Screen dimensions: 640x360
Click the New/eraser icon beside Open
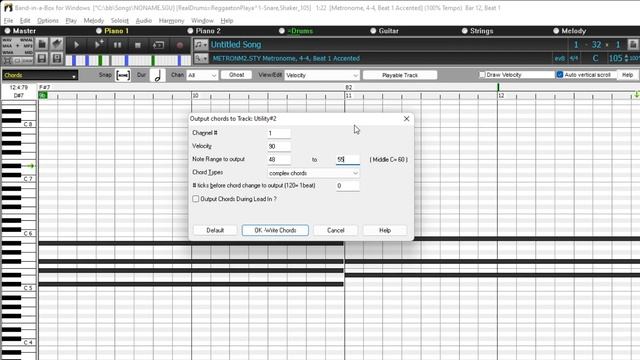coord(57,44)
